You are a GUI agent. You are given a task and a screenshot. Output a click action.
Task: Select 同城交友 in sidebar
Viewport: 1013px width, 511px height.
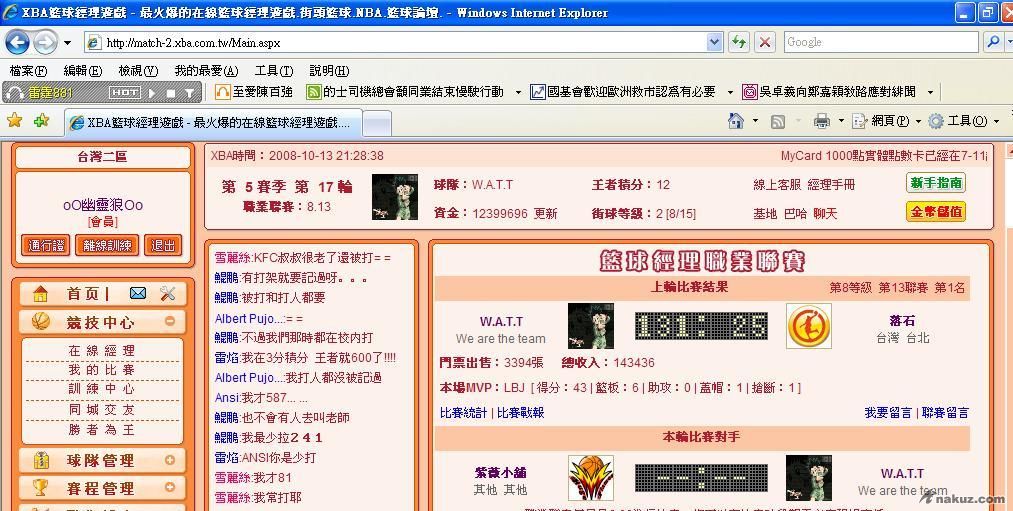click(102, 410)
